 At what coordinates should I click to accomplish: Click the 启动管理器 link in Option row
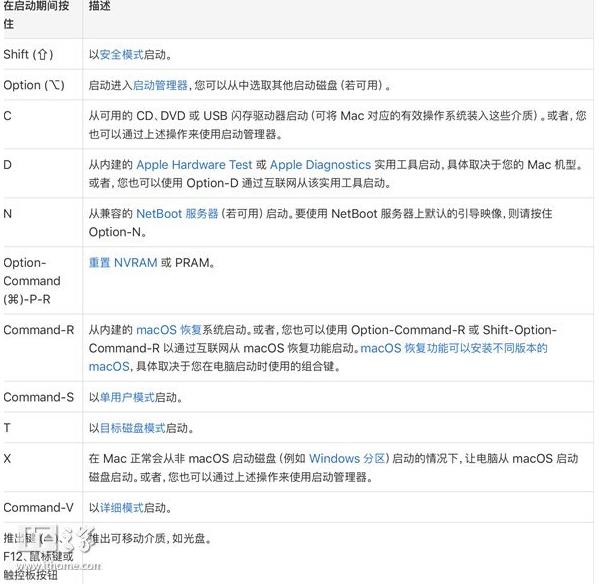(160, 86)
